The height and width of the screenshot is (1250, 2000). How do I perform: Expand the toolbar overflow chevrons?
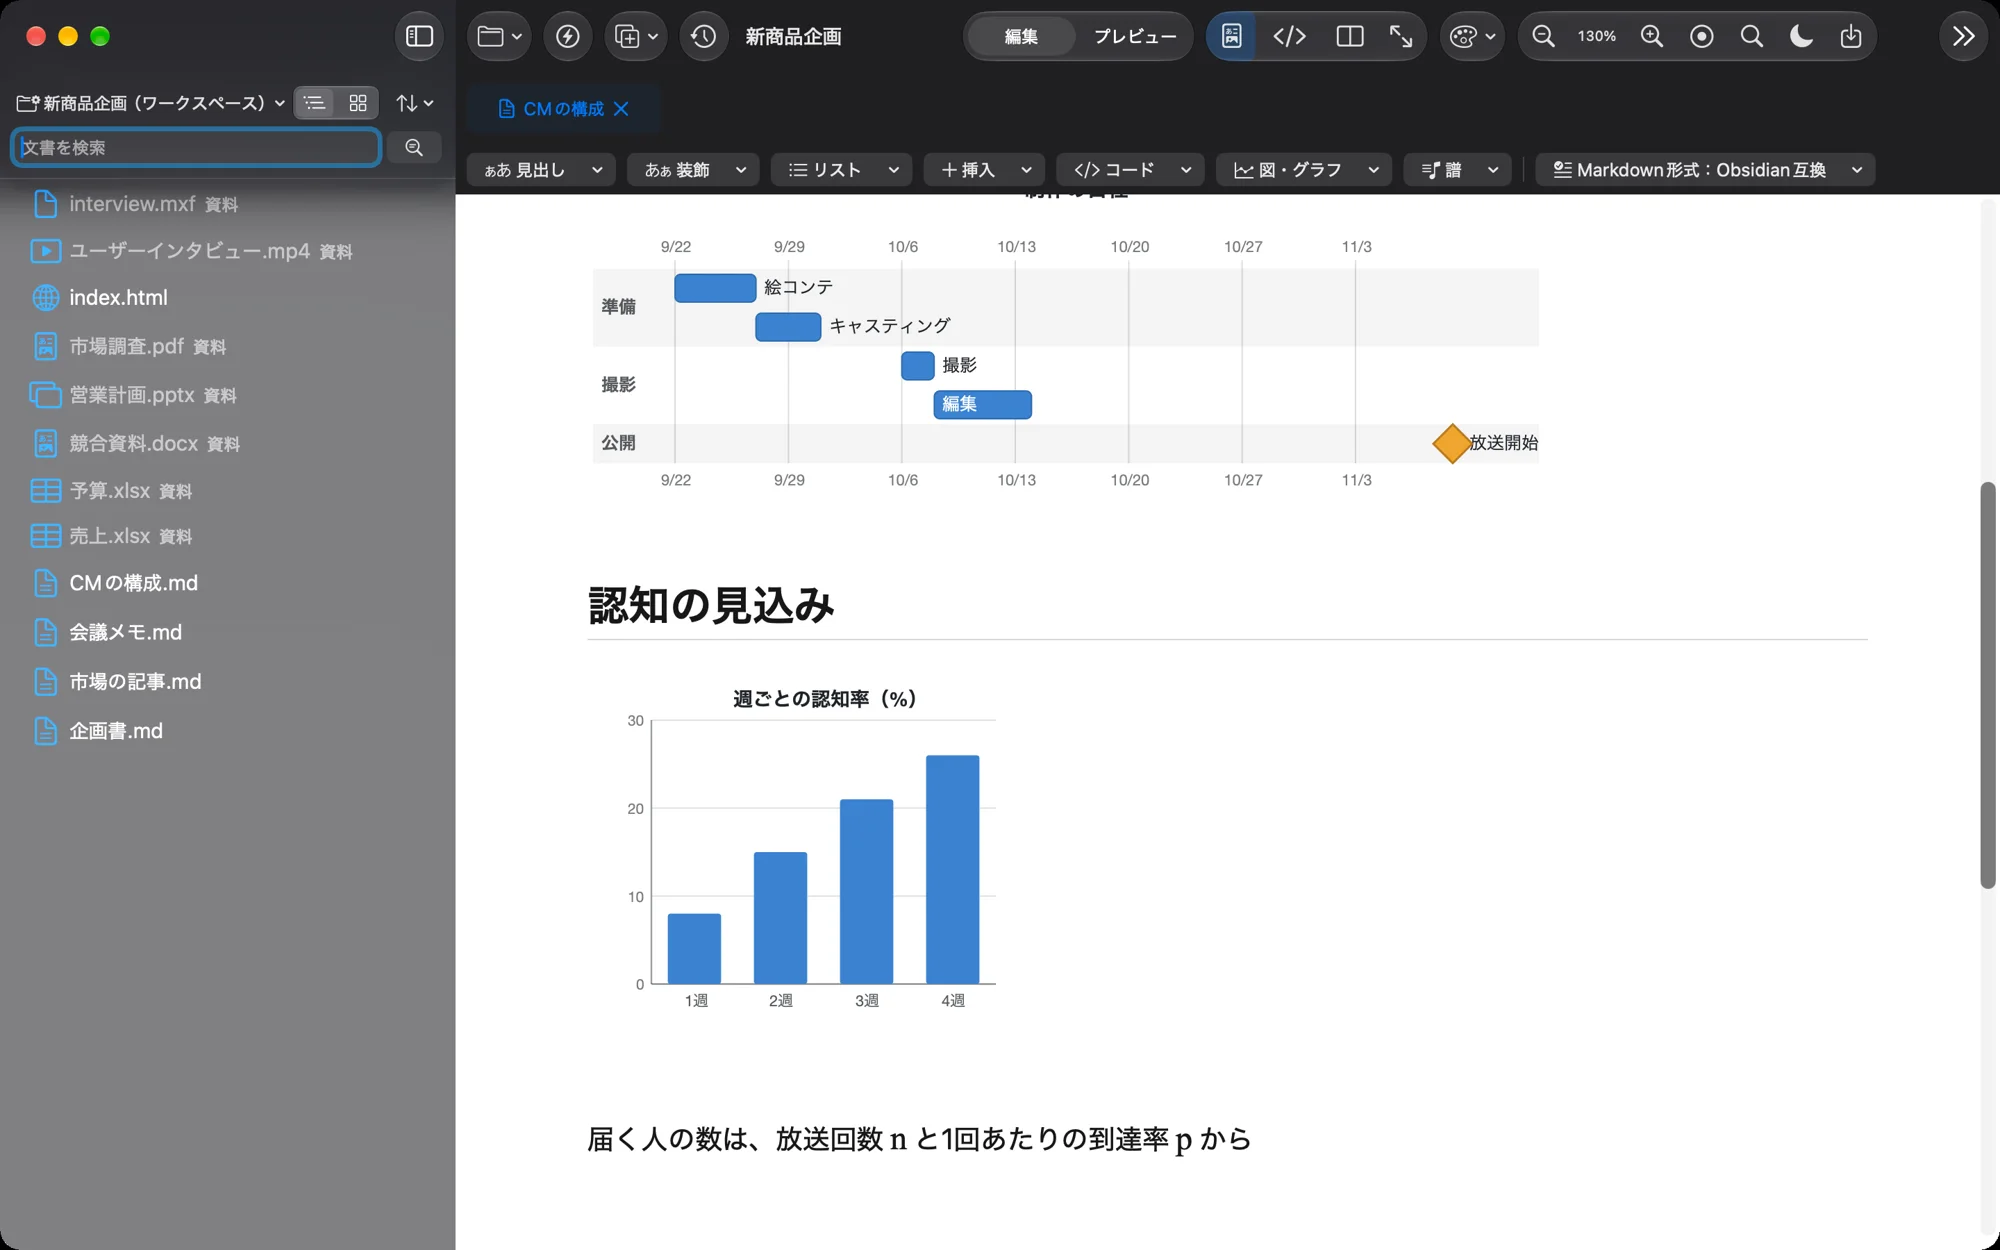coord(1963,36)
